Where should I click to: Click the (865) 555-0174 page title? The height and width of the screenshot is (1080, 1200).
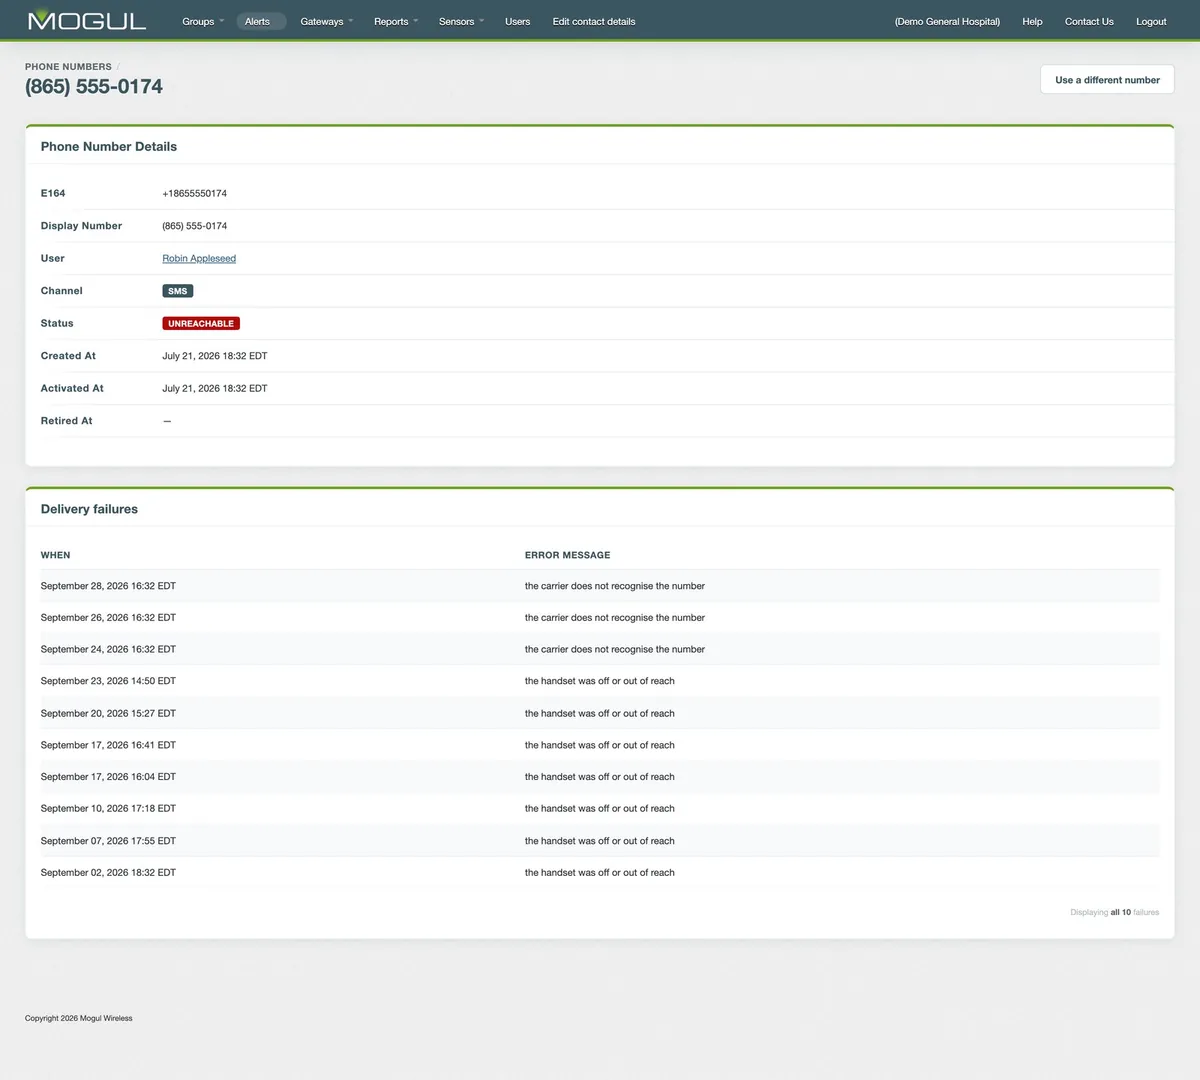point(94,87)
